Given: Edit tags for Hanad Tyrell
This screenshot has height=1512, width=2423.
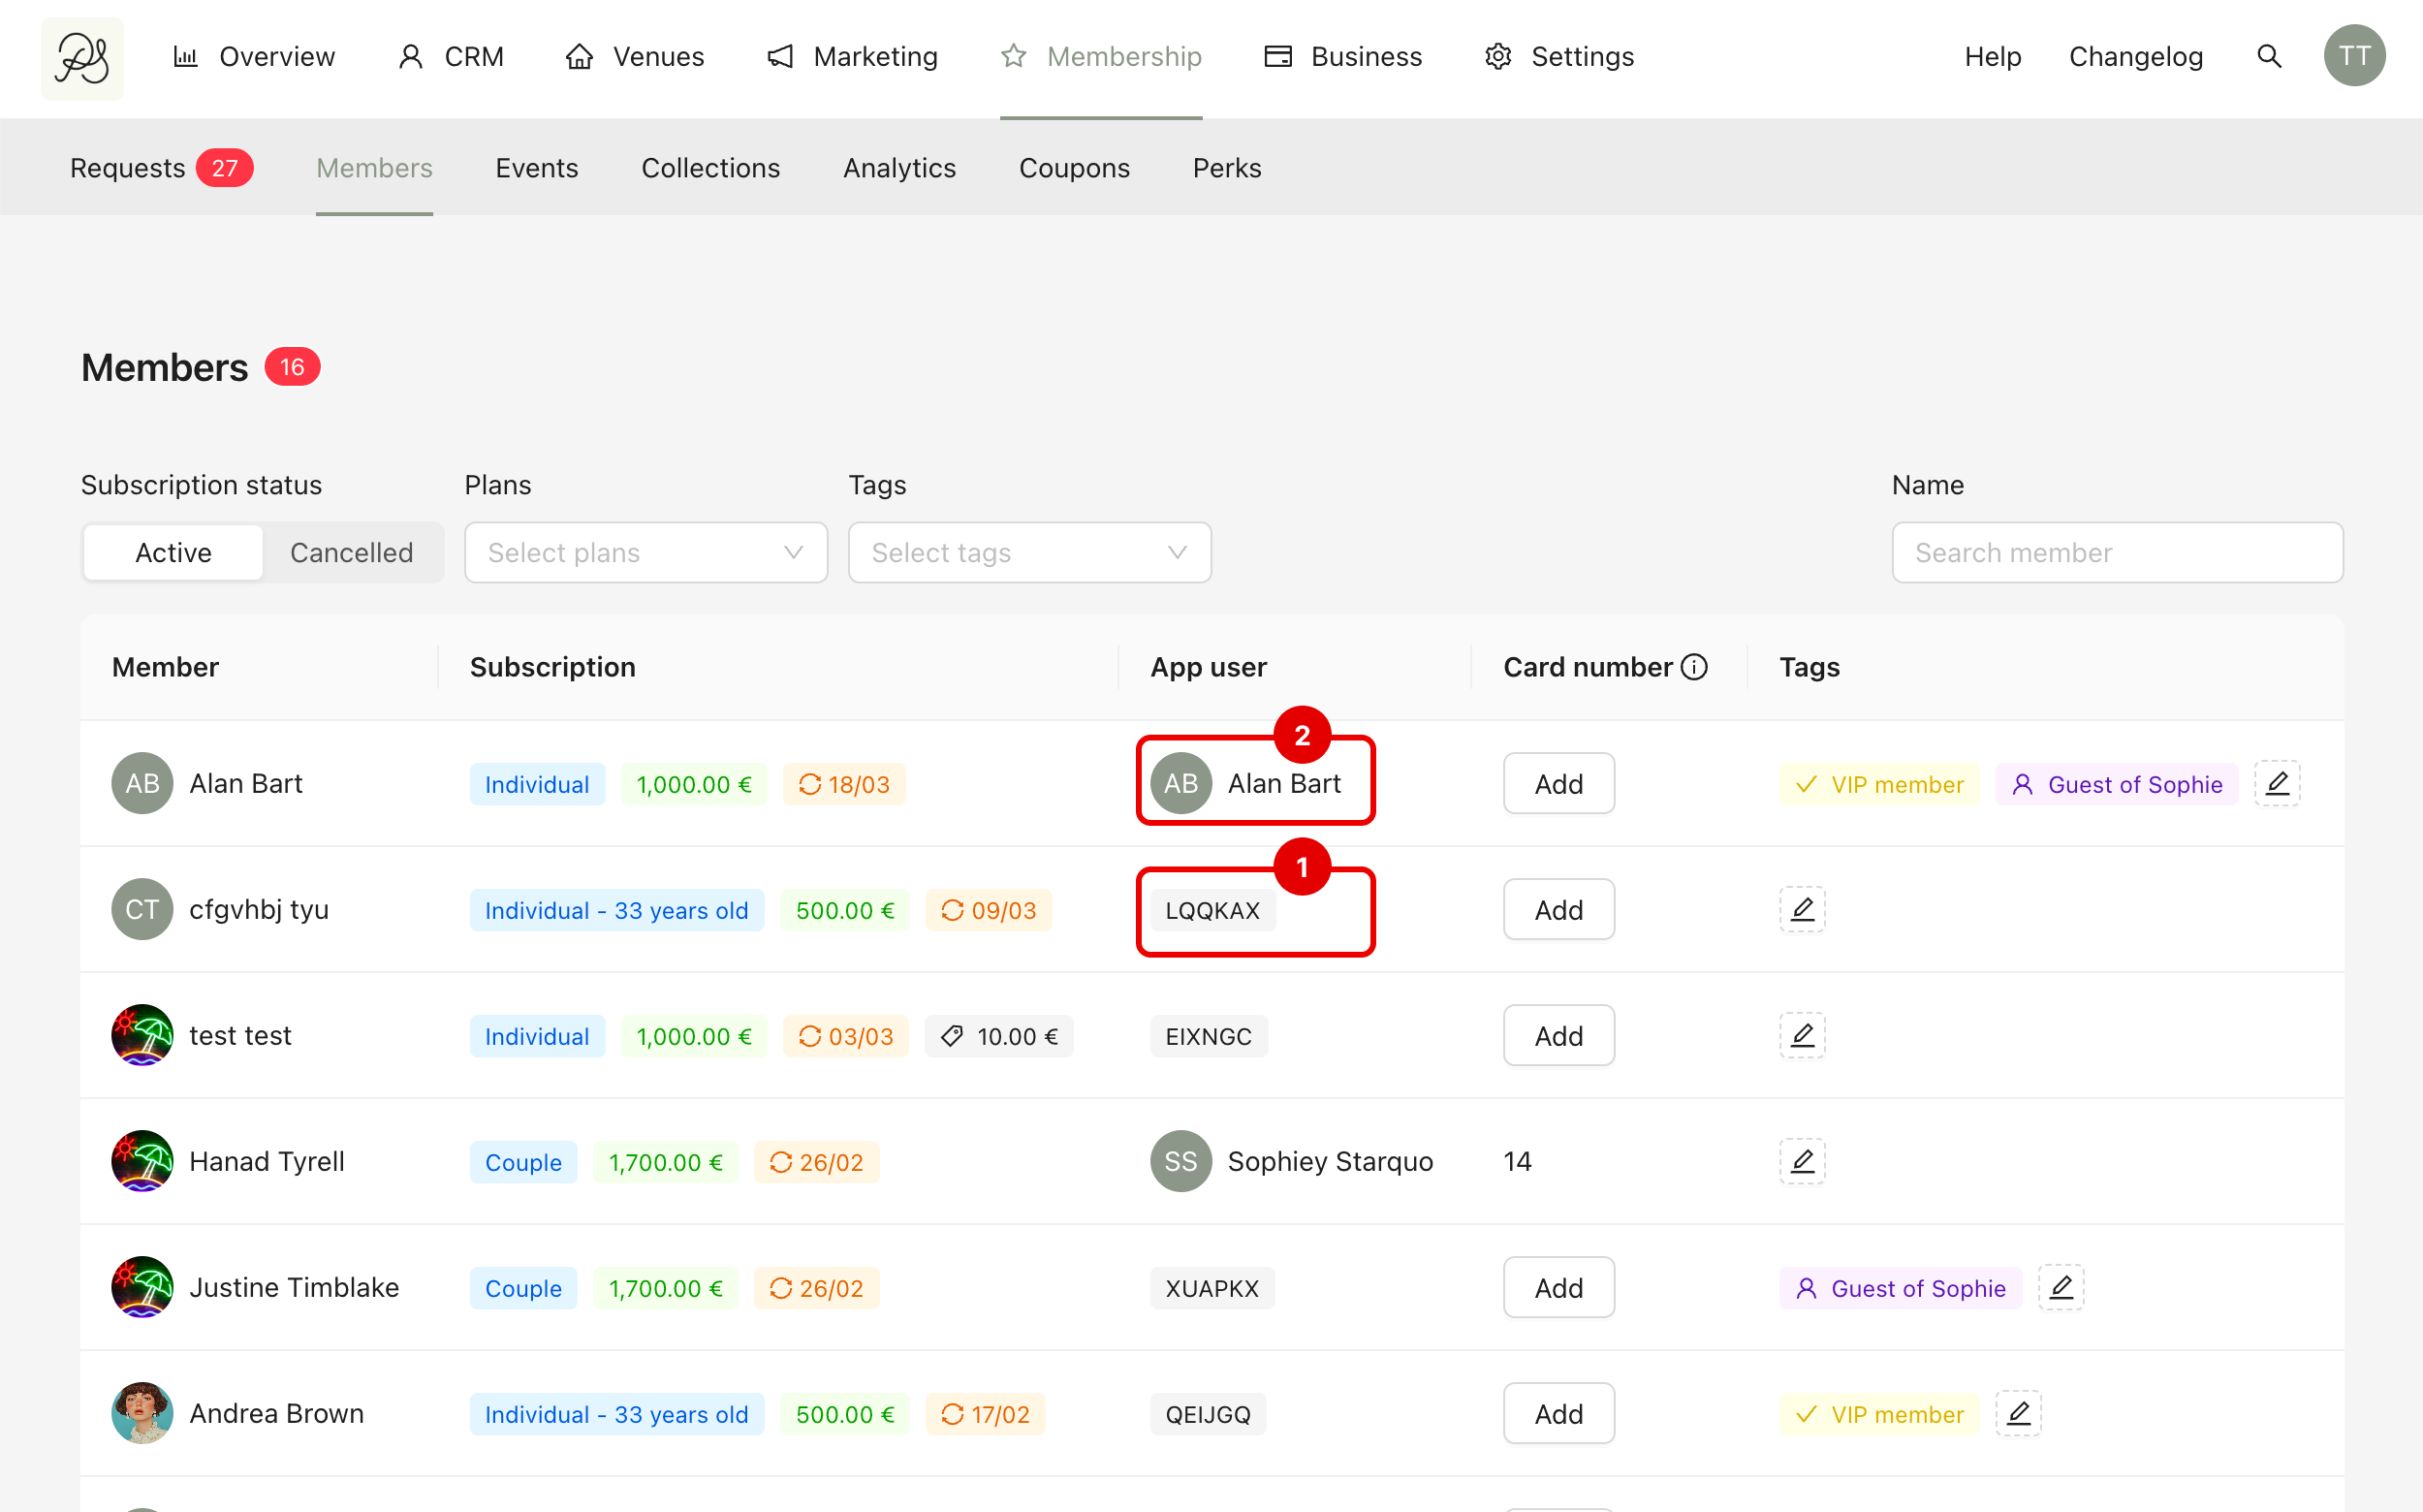Looking at the screenshot, I should 1801,1162.
